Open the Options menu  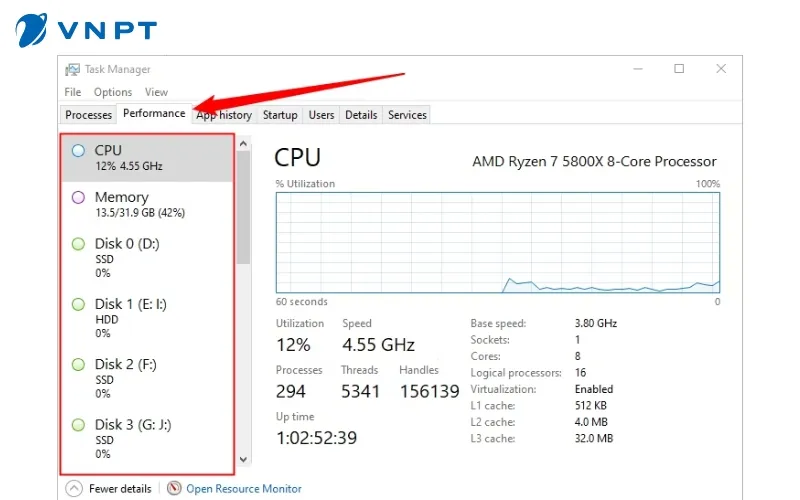(113, 92)
